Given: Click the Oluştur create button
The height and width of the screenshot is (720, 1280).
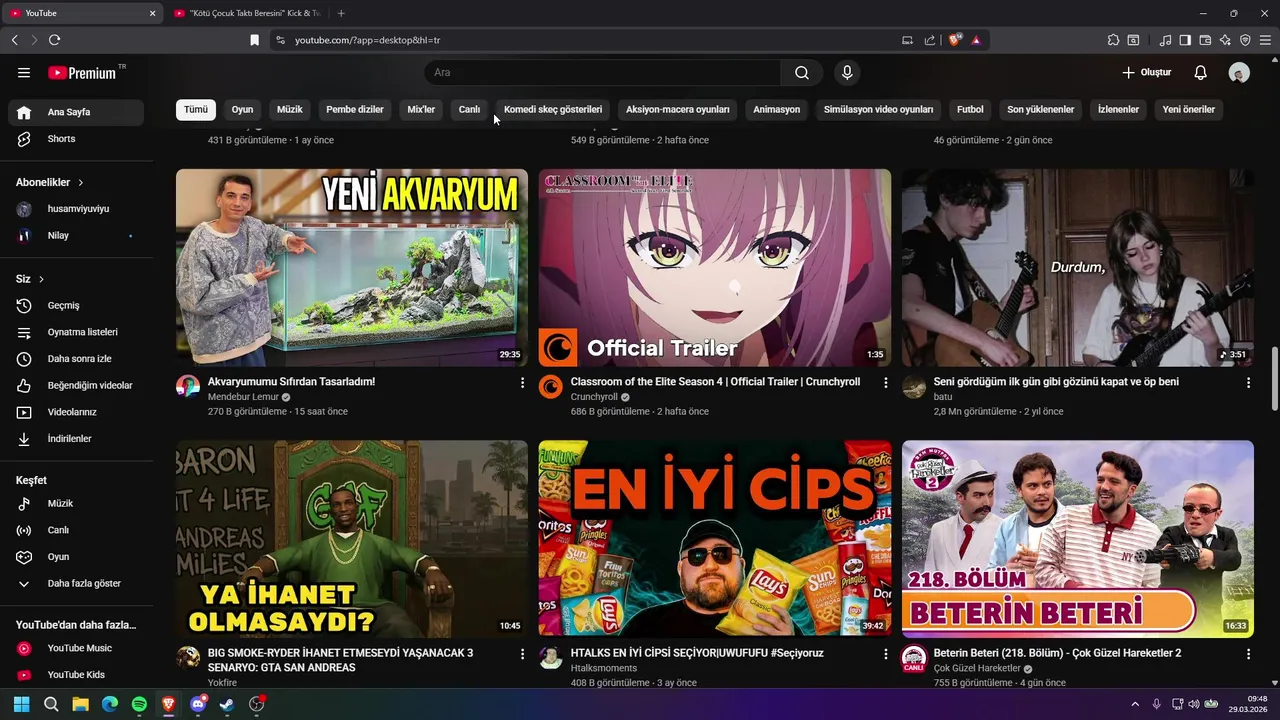Looking at the screenshot, I should click(x=1147, y=73).
